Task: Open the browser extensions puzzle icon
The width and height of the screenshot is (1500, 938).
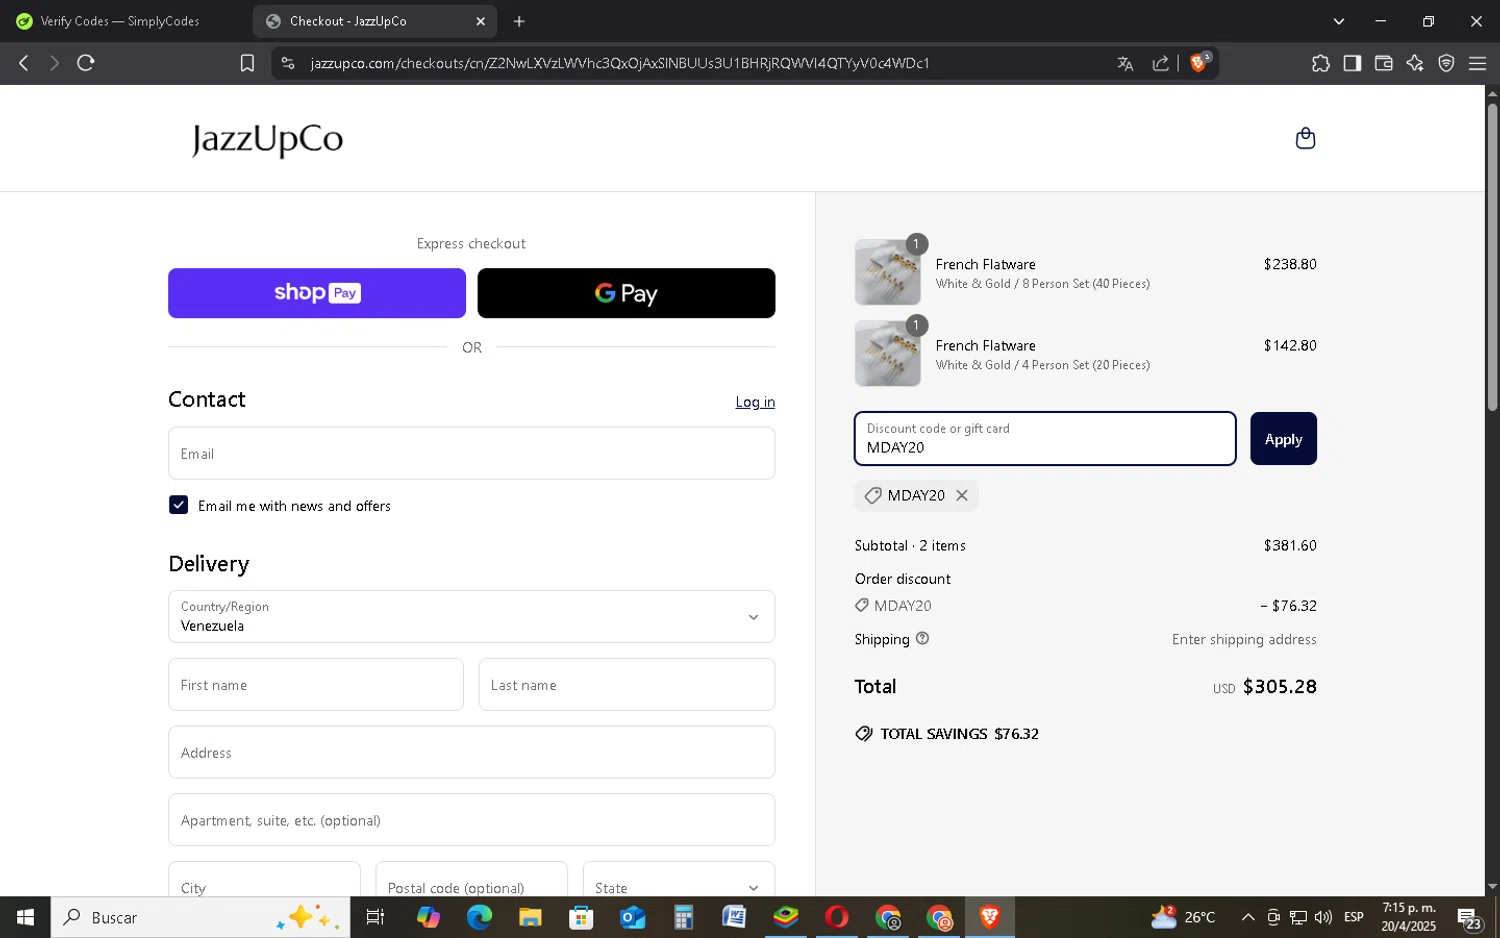Action: tap(1321, 63)
